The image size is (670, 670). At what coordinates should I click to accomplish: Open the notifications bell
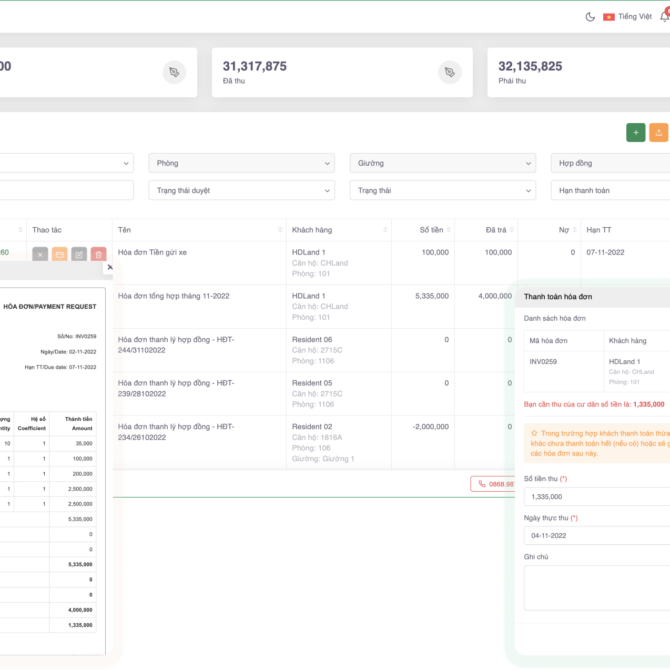click(664, 17)
